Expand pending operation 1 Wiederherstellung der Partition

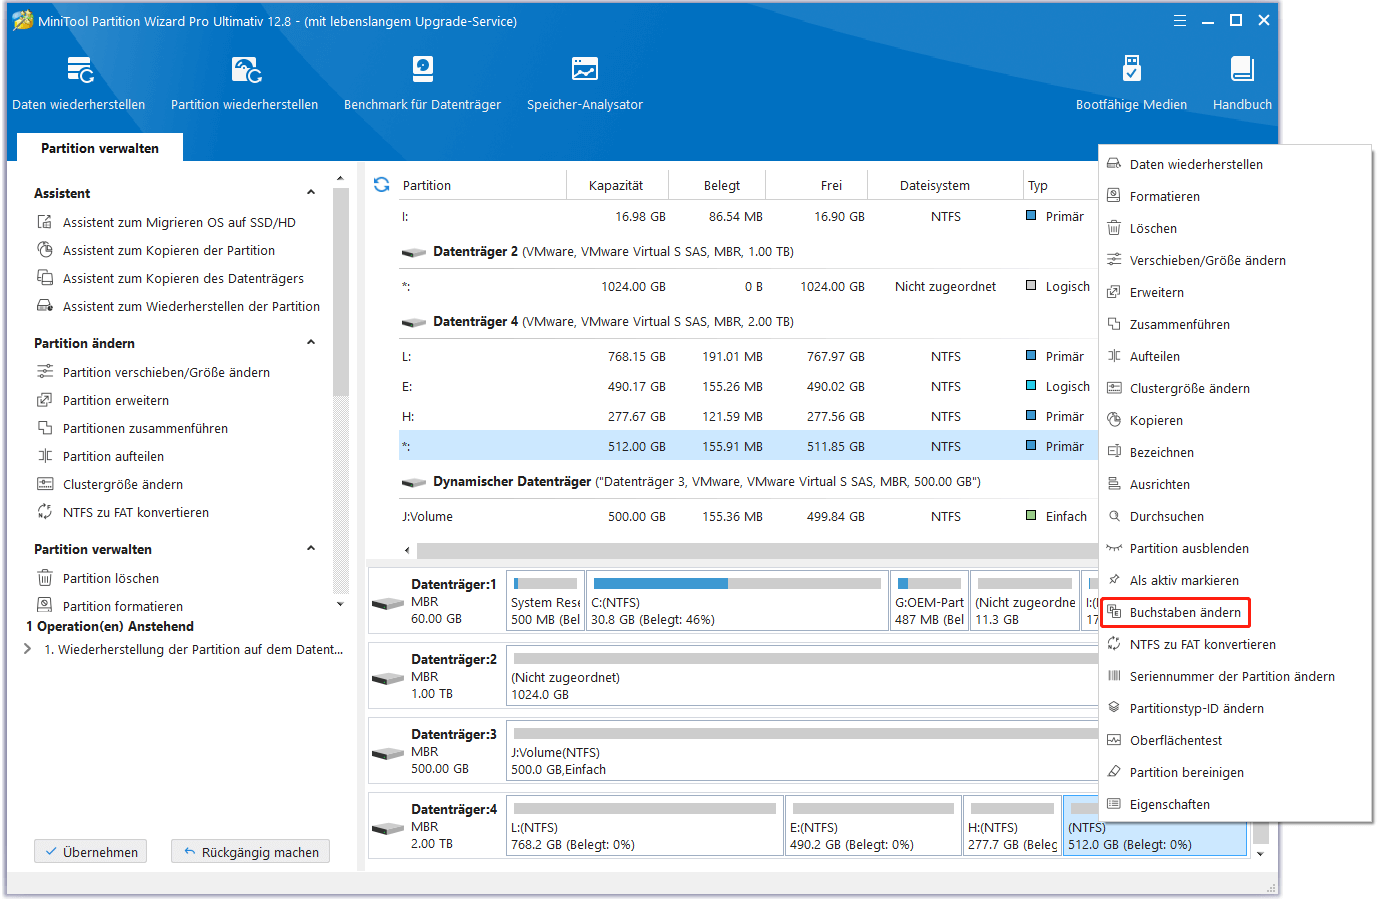tap(27, 649)
